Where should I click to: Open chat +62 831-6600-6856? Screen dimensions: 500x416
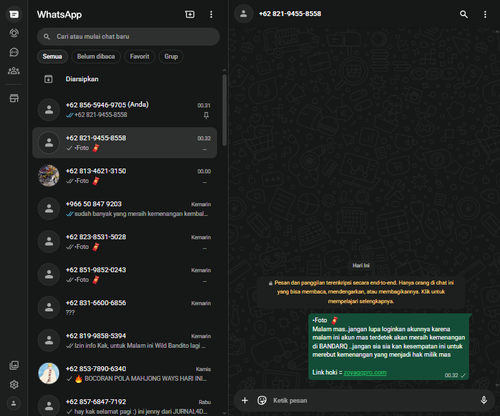pos(125,308)
